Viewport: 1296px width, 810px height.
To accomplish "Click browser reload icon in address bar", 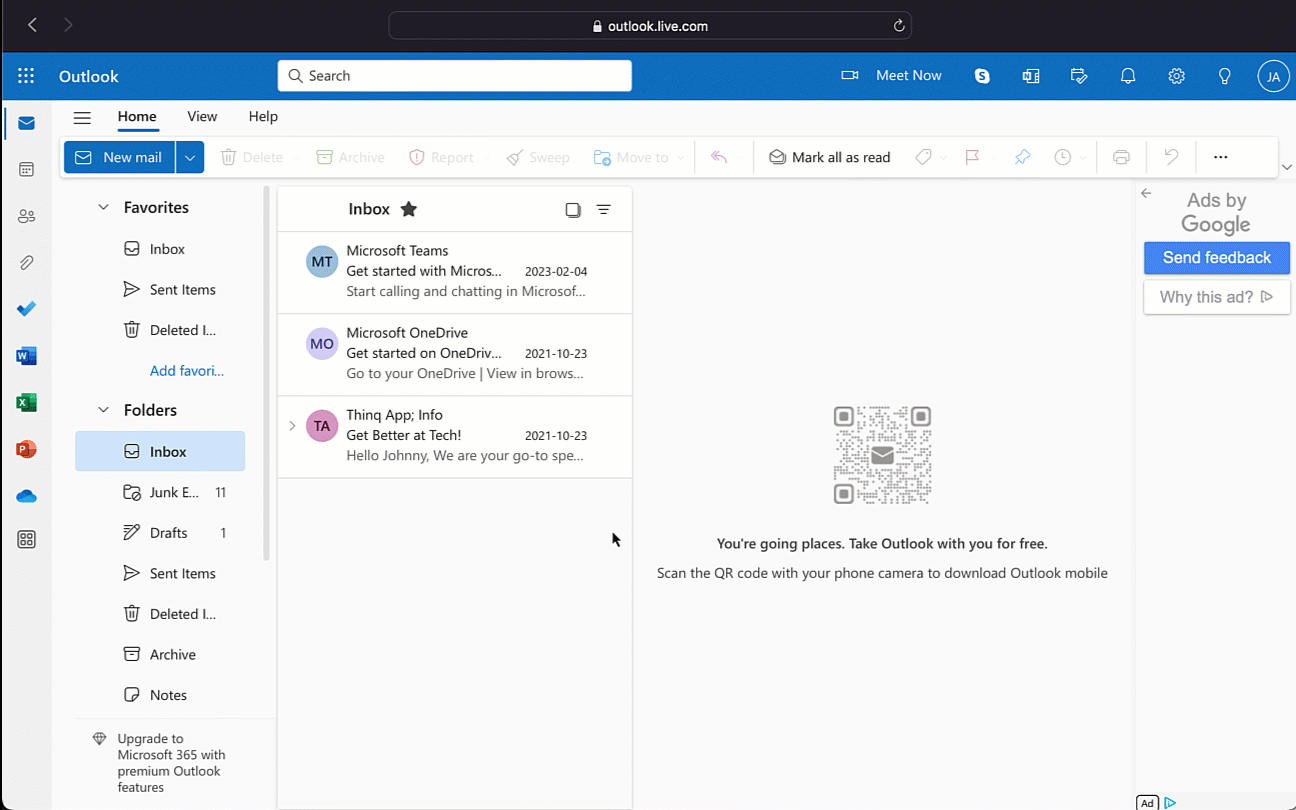I will click(x=899, y=26).
